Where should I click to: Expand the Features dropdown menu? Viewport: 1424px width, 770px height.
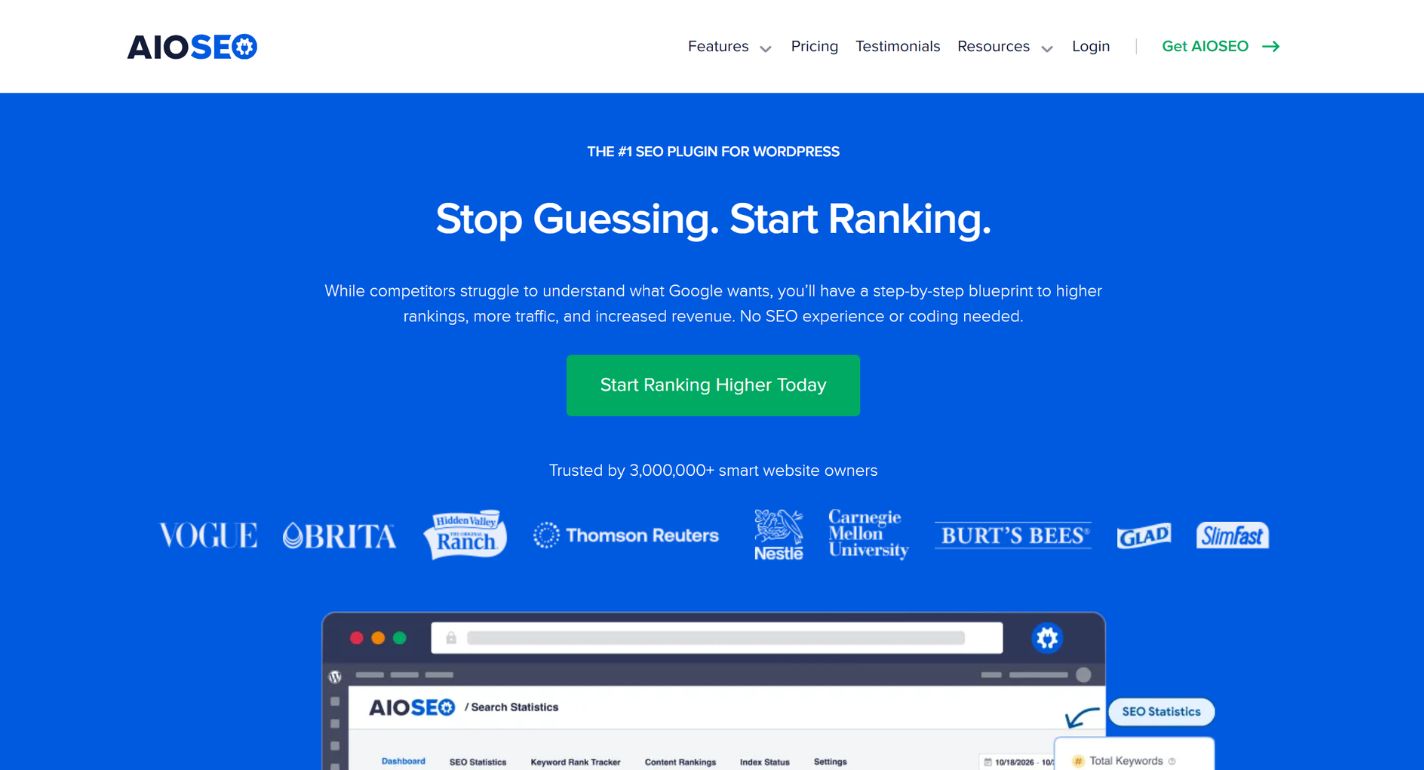coord(729,46)
